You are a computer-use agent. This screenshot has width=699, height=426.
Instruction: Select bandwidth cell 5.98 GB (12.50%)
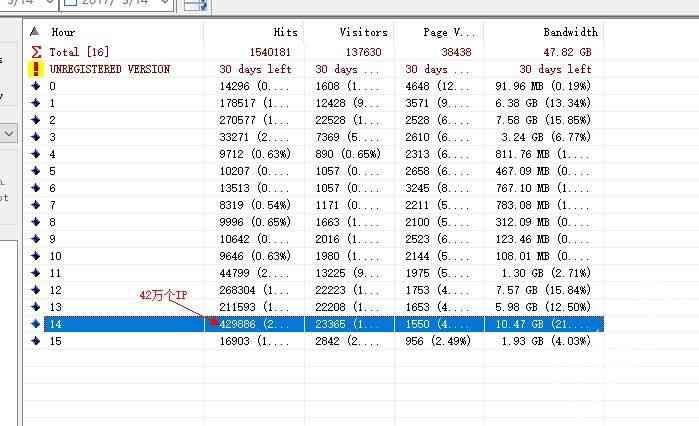pos(543,307)
